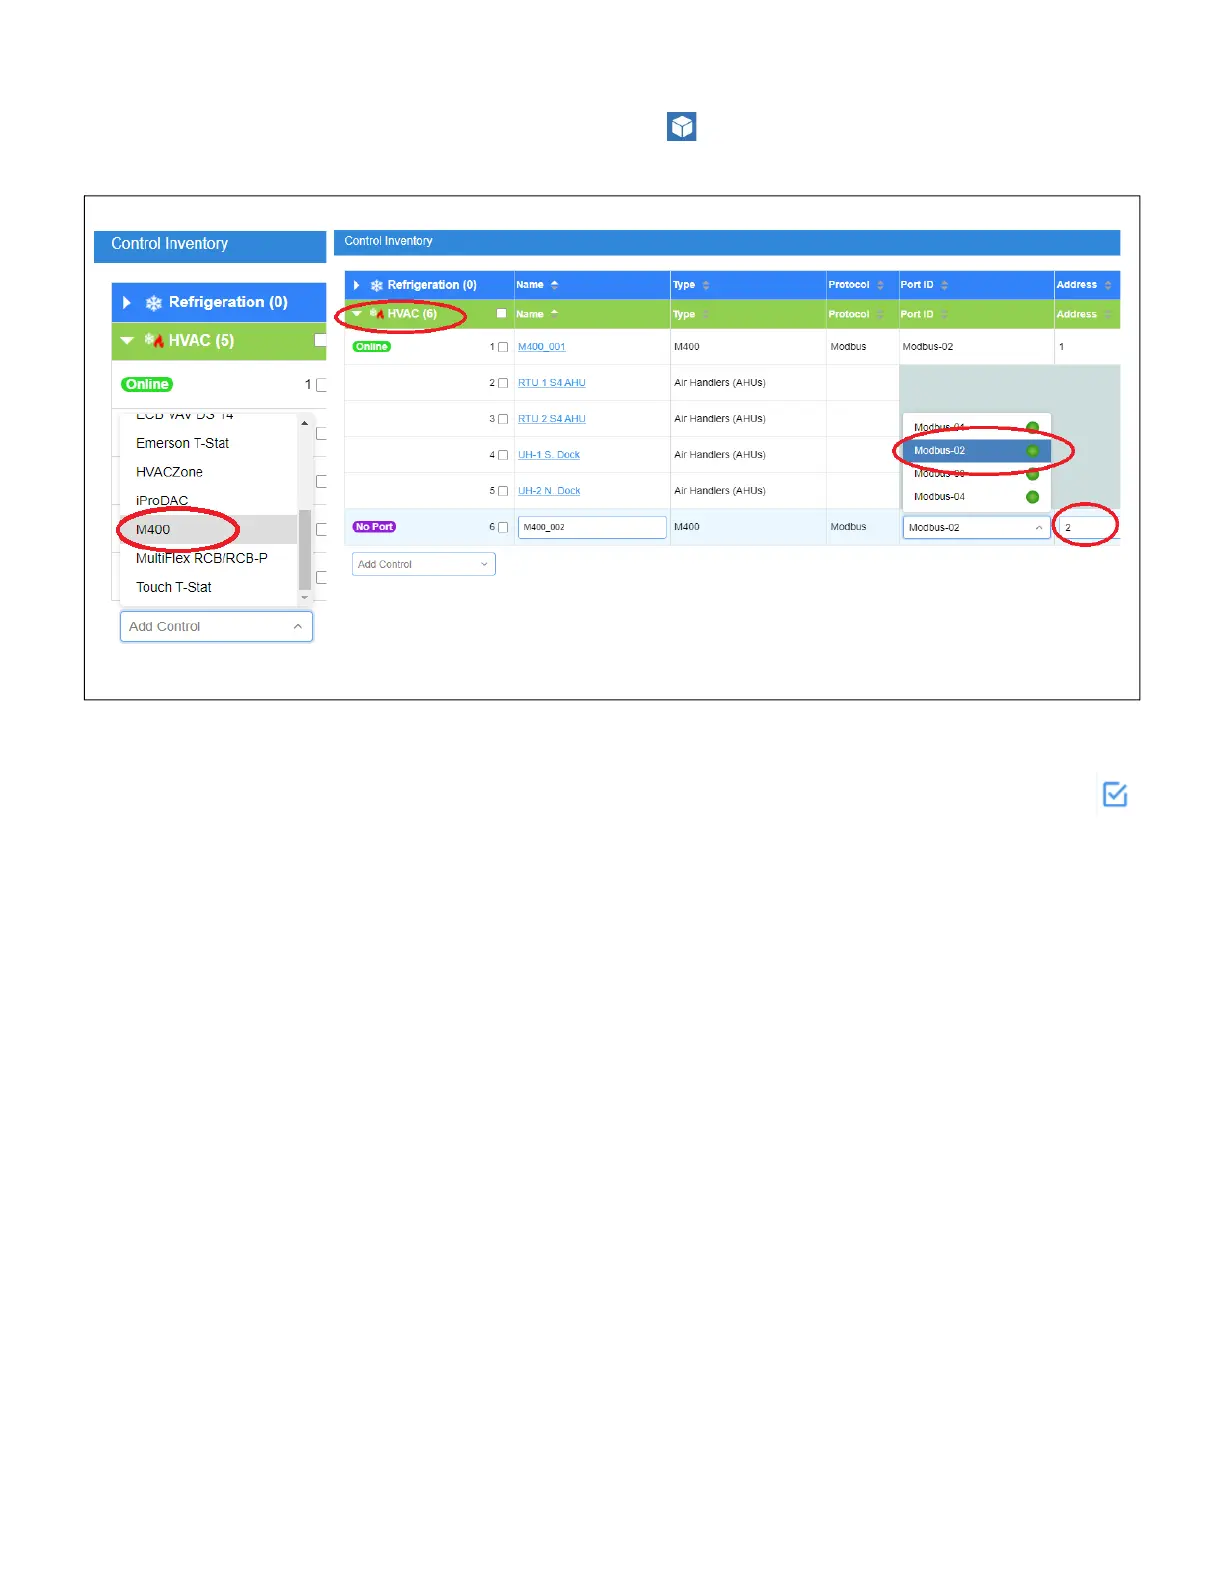Click the purple No Port badge
This screenshot has width=1224, height=1584.
pyautogui.click(x=374, y=527)
